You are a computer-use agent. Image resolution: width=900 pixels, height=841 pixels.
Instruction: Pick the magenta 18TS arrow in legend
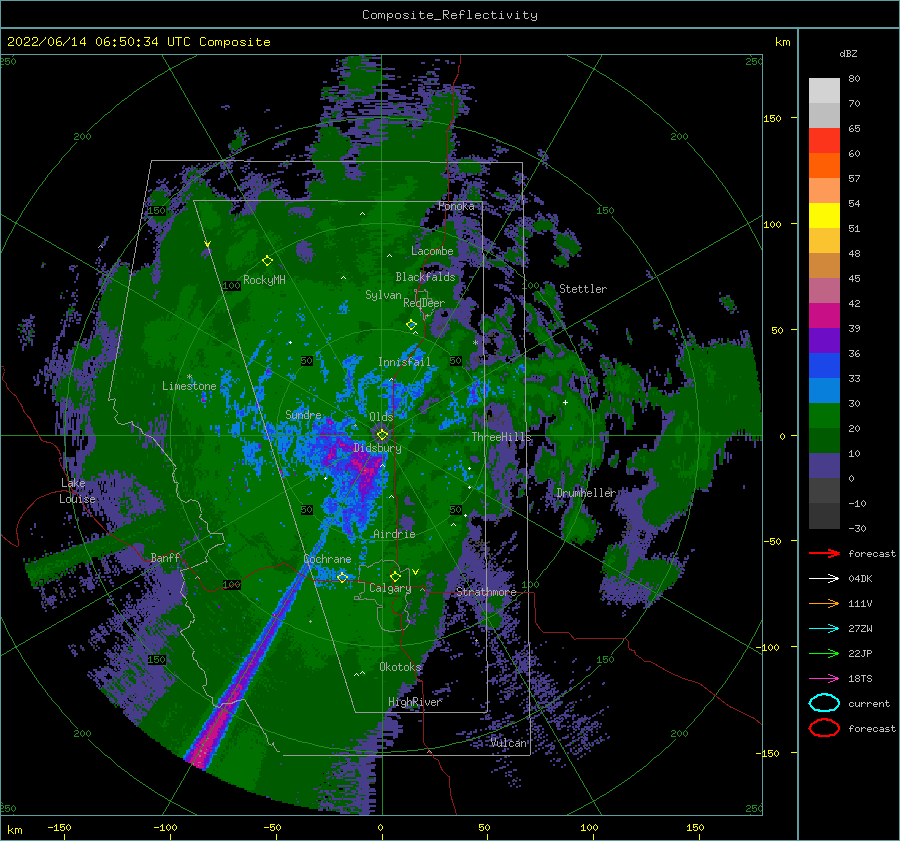(x=824, y=679)
